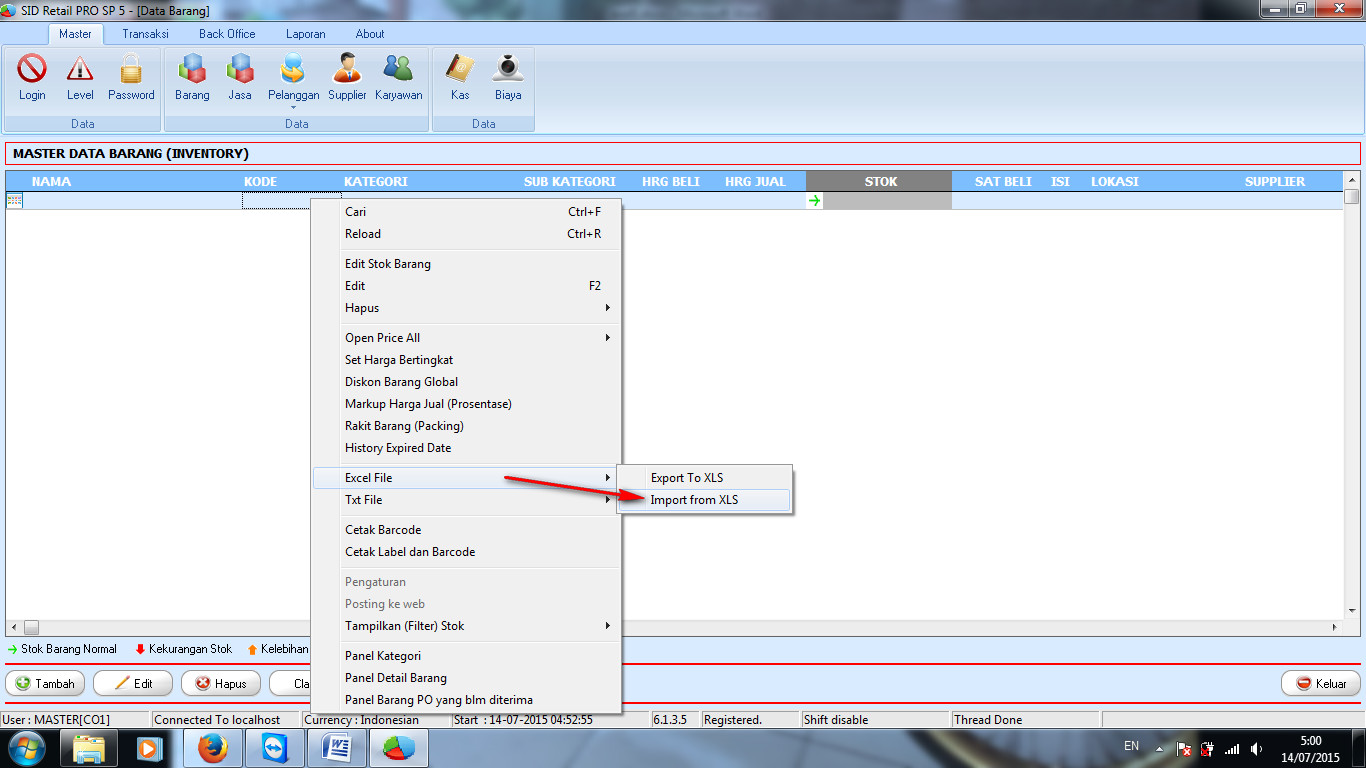Click the Keluar button
The height and width of the screenshot is (768, 1366).
(x=1321, y=684)
